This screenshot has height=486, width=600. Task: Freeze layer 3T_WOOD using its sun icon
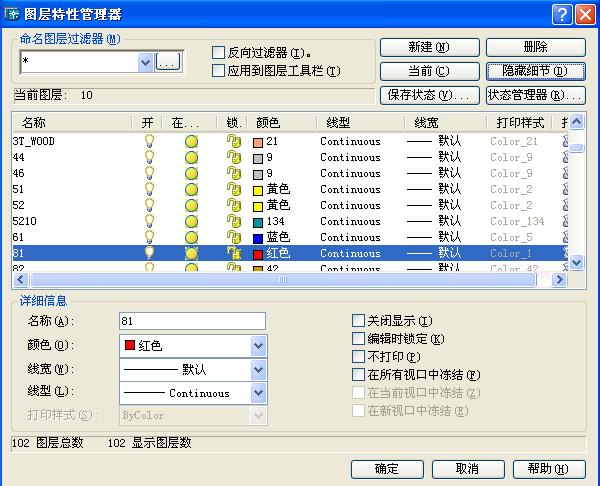[191, 142]
